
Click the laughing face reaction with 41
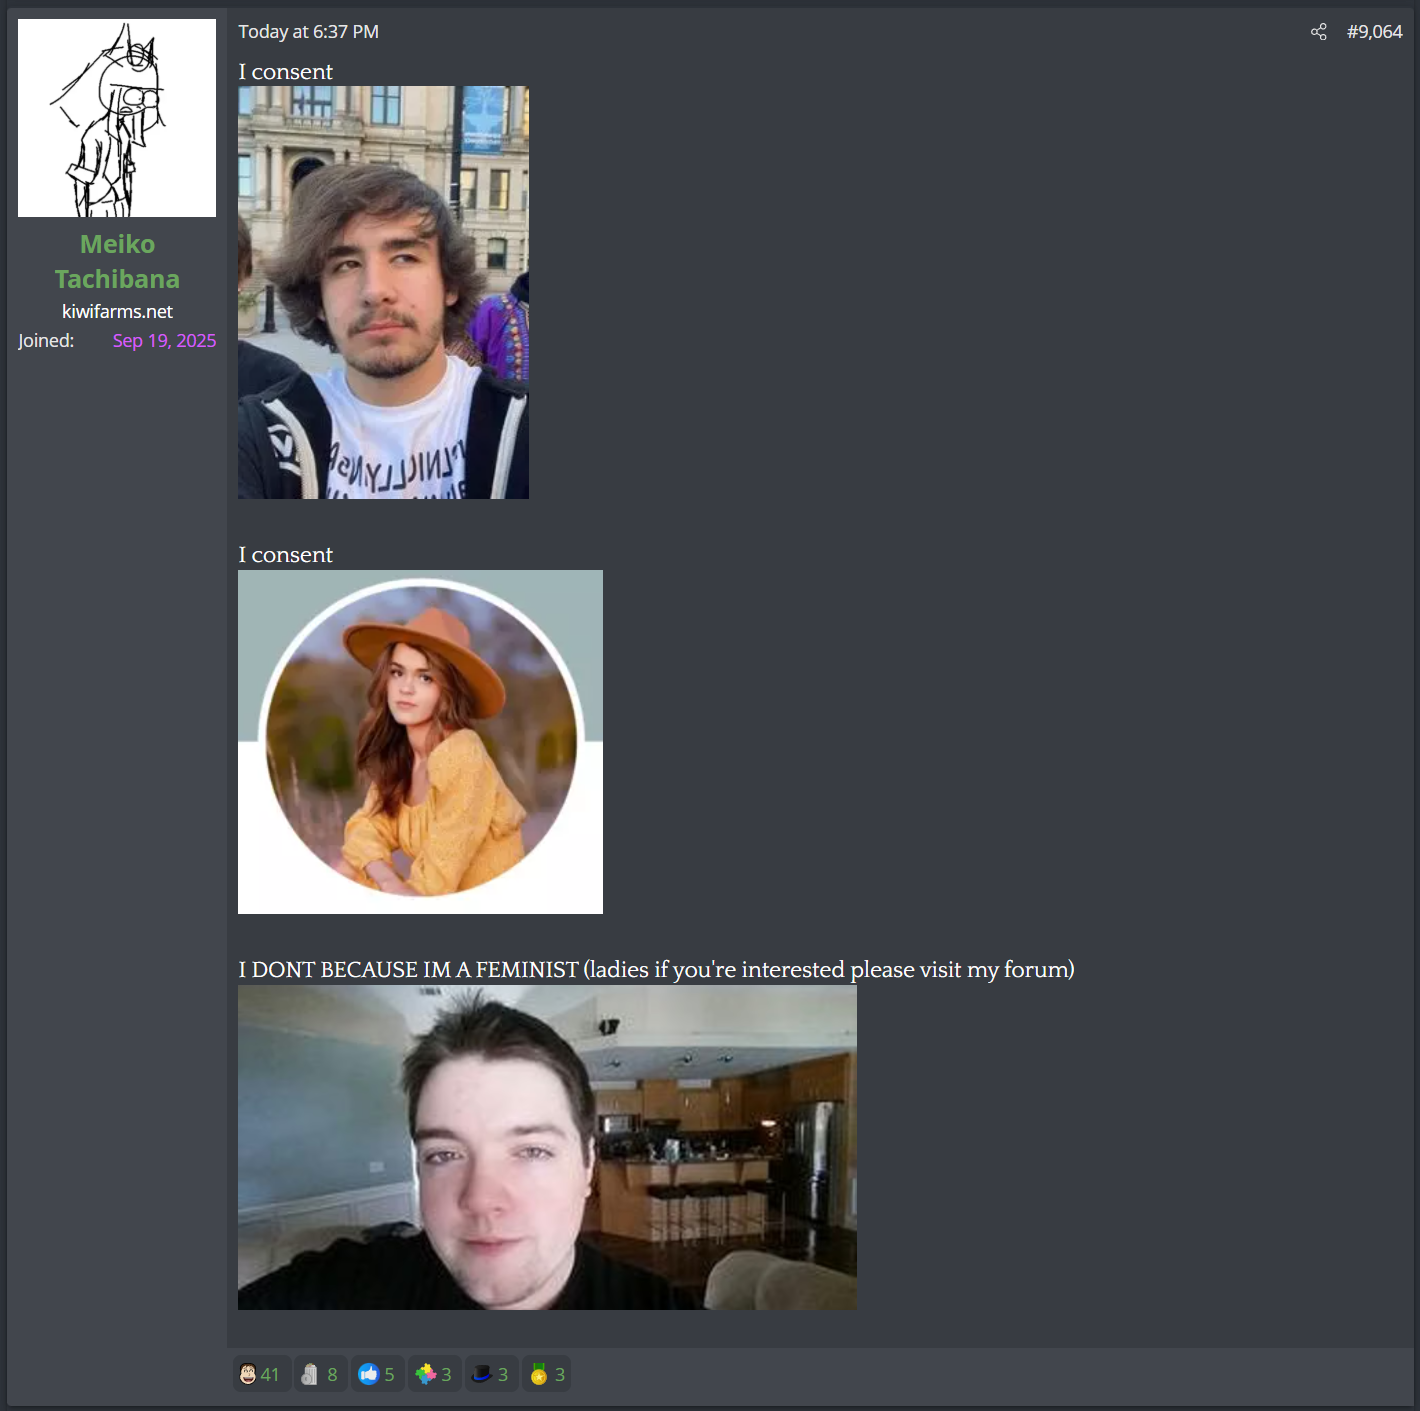248,1374
